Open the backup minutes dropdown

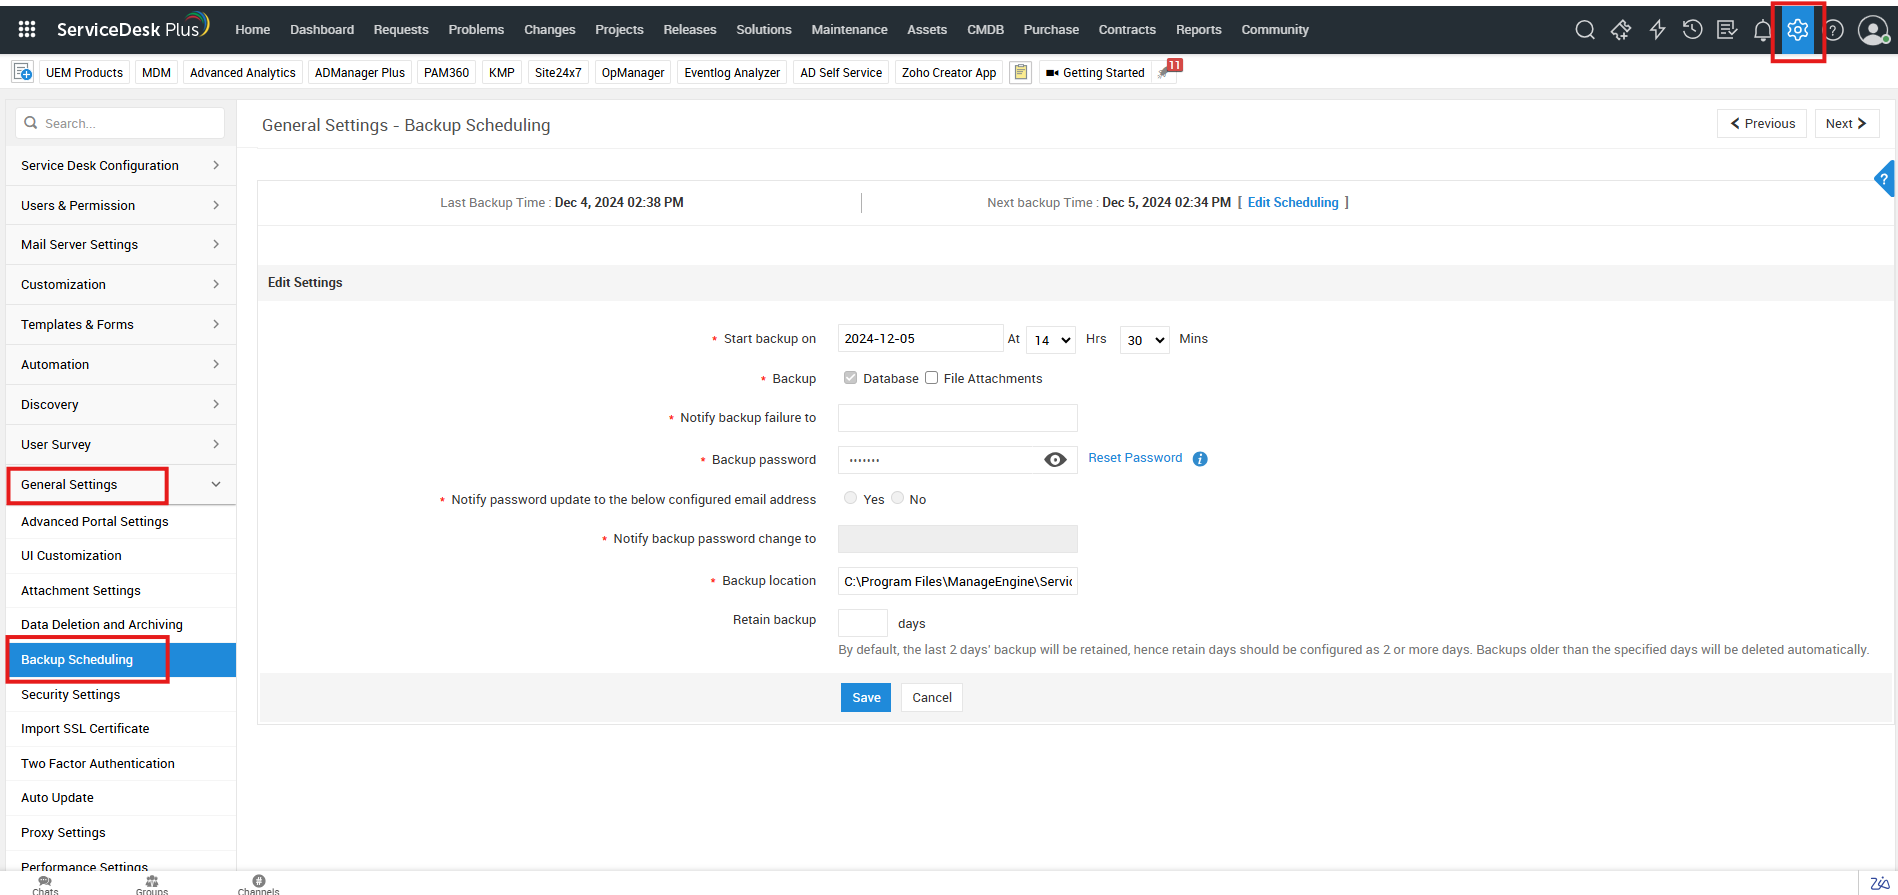[x=1144, y=340]
